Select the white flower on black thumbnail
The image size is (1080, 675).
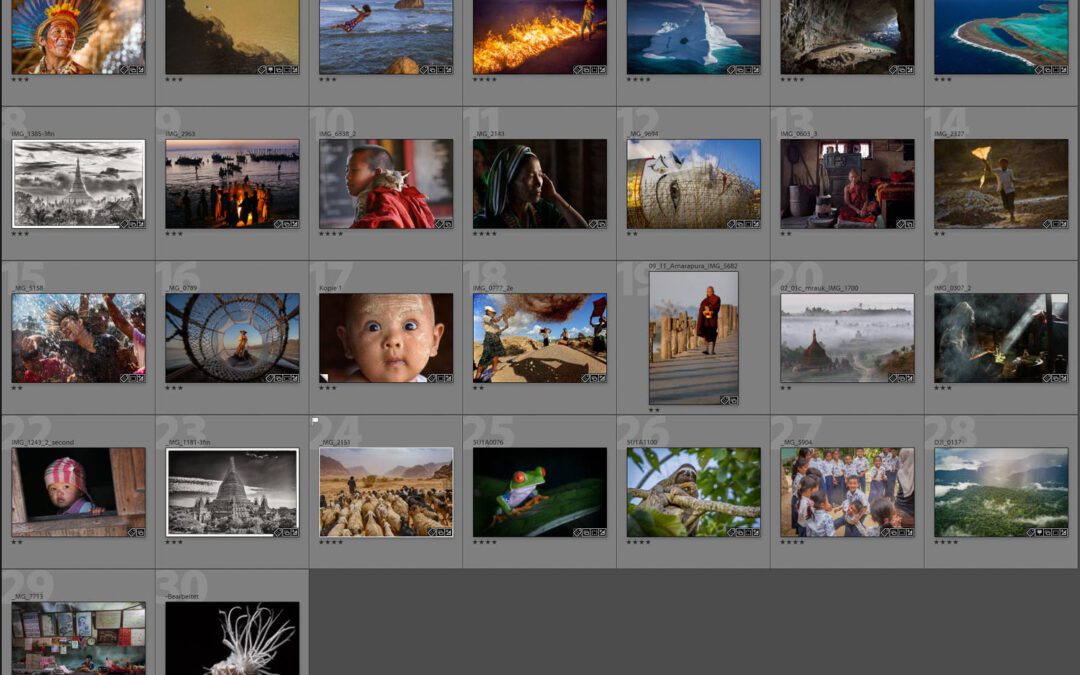pyautogui.click(x=232, y=638)
